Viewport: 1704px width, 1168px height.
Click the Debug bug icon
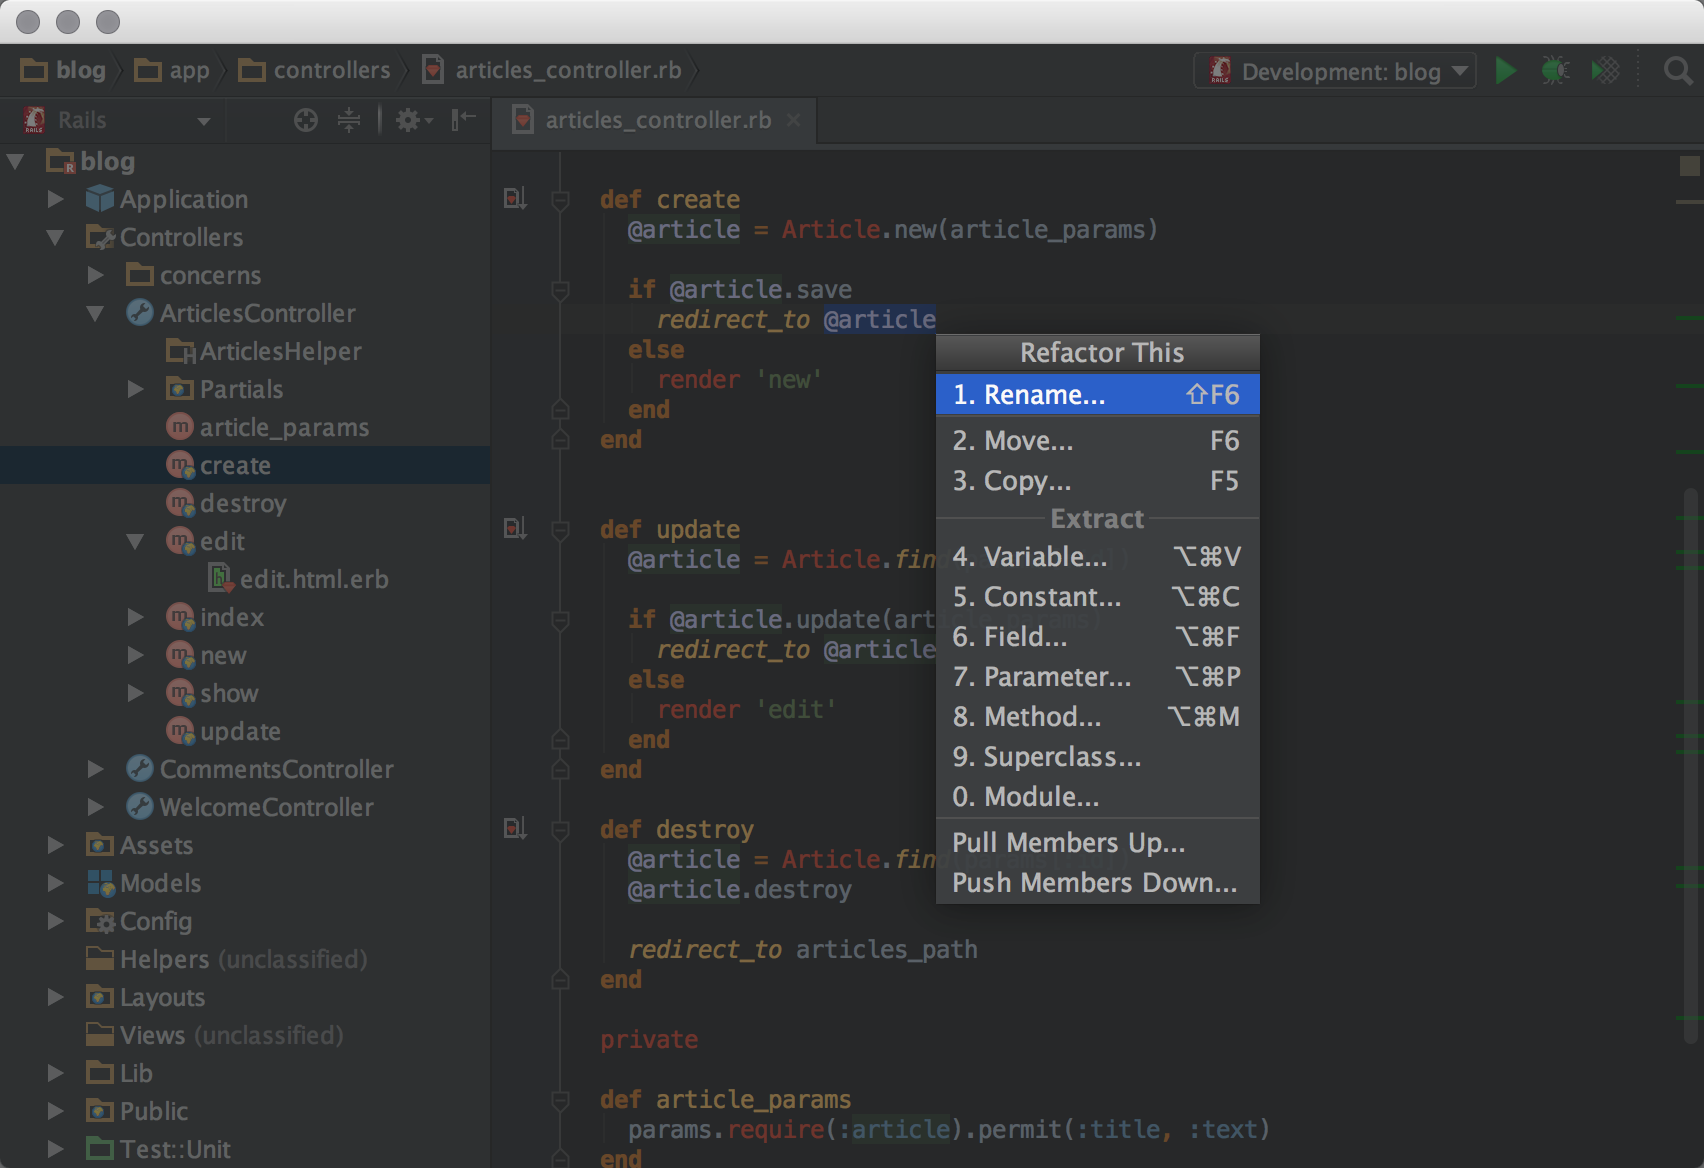point(1555,71)
